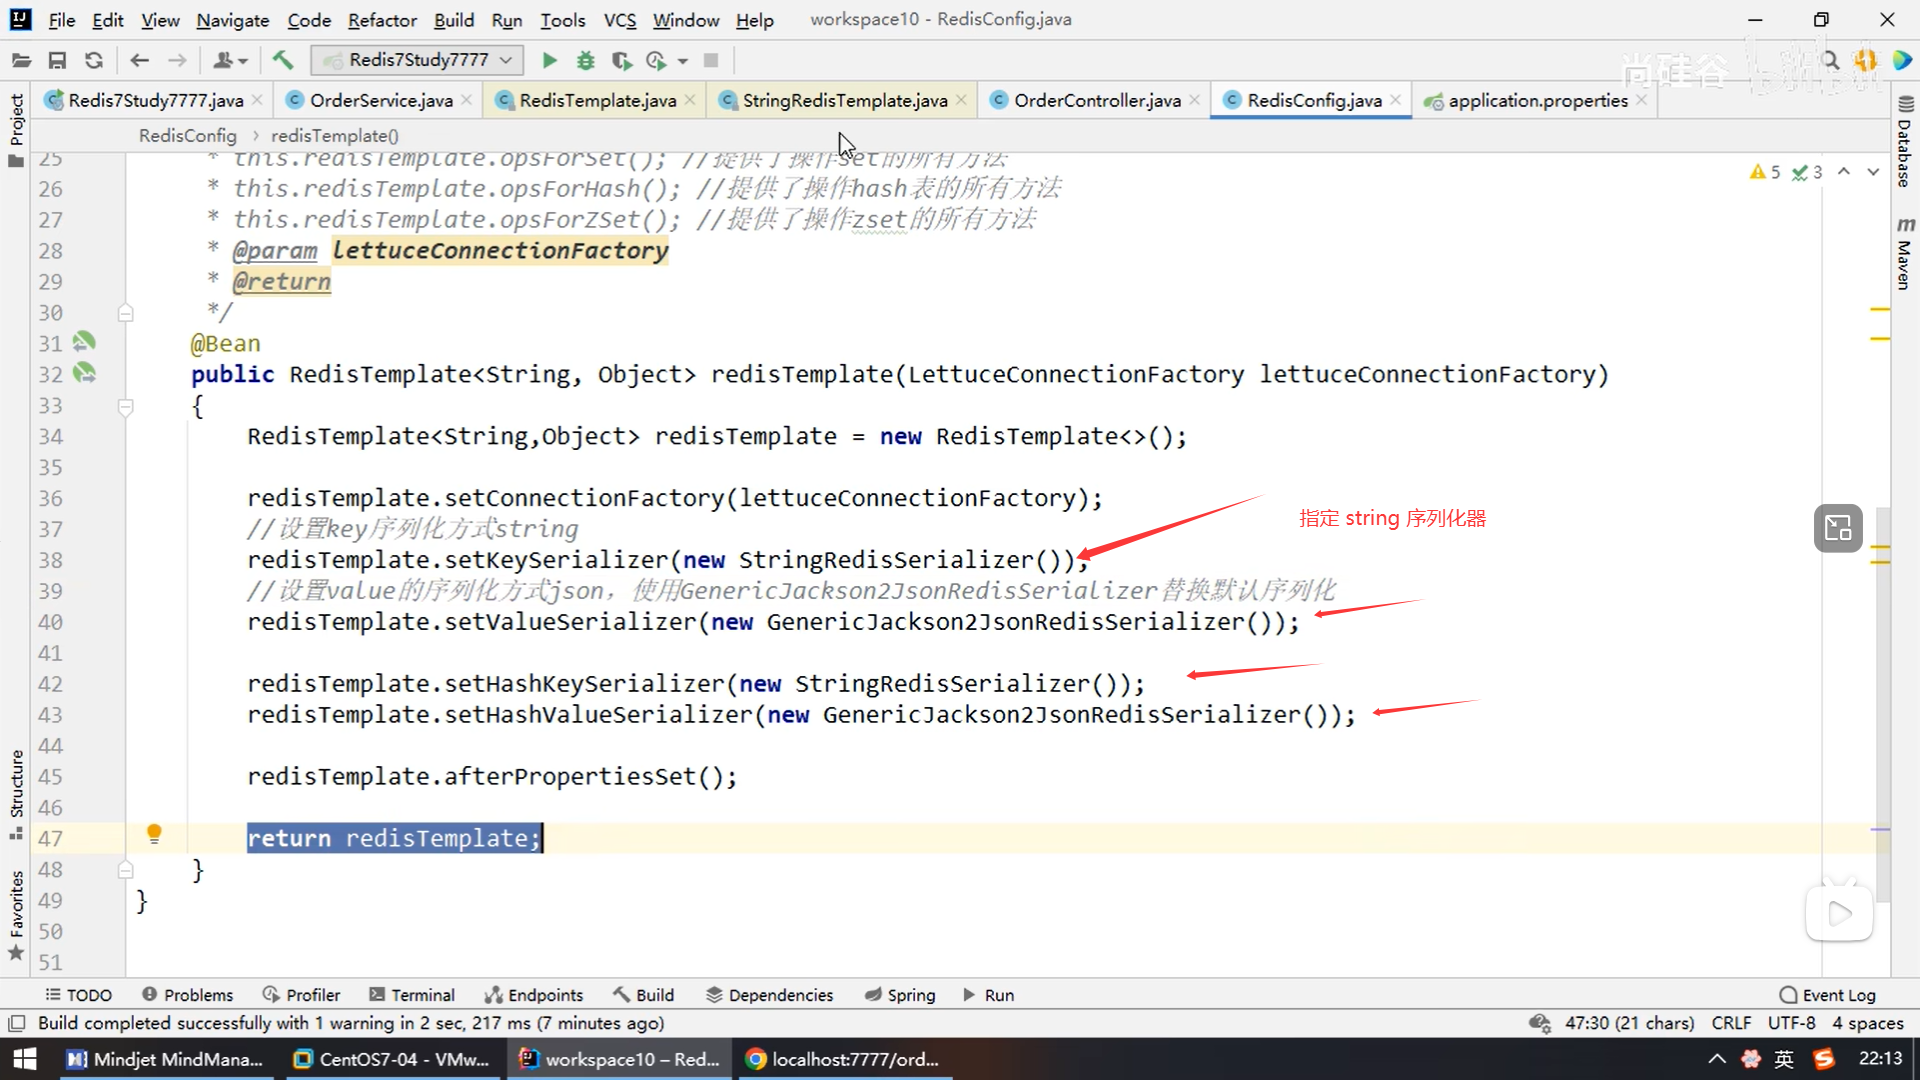The width and height of the screenshot is (1920, 1080).
Task: Open the Refactor menu
Action: coord(382,20)
